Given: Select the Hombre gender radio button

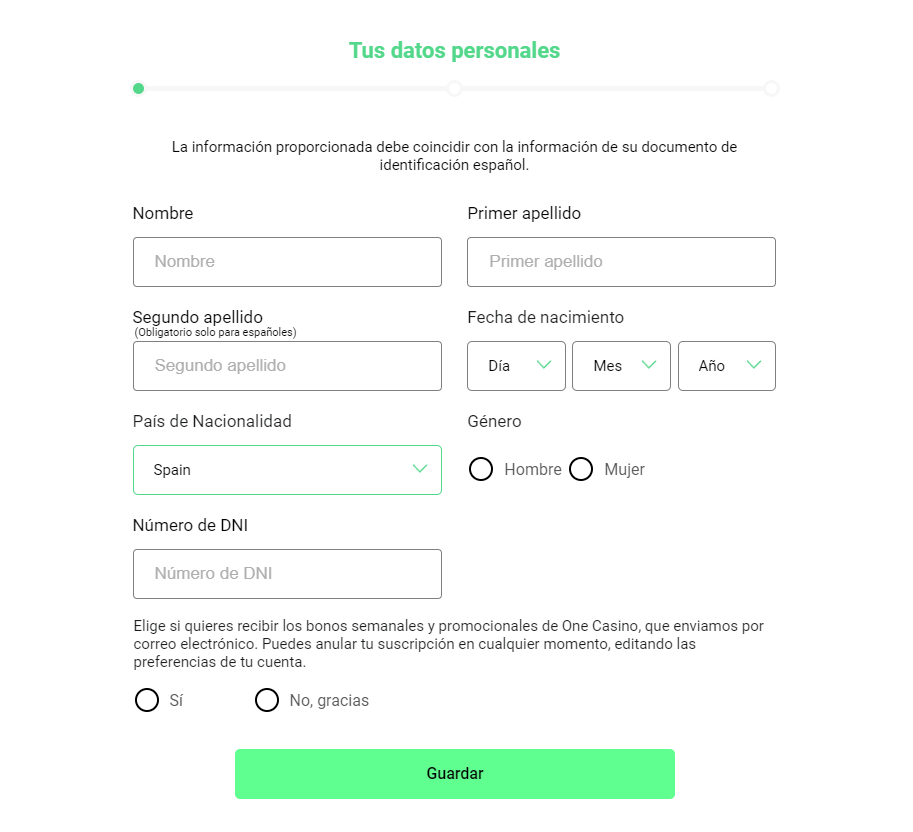Looking at the screenshot, I should pos(481,469).
